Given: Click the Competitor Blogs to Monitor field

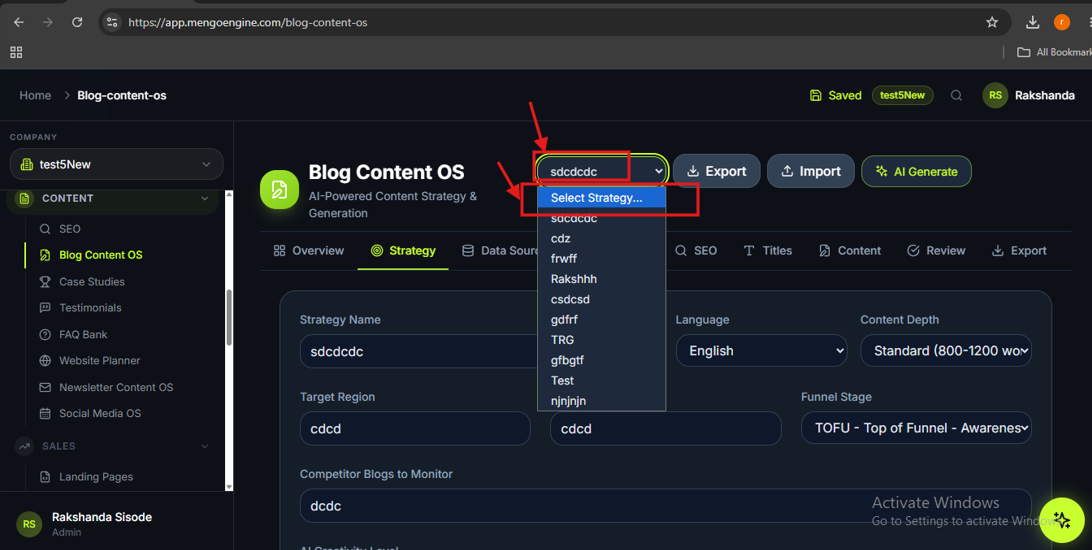Looking at the screenshot, I should [665, 505].
